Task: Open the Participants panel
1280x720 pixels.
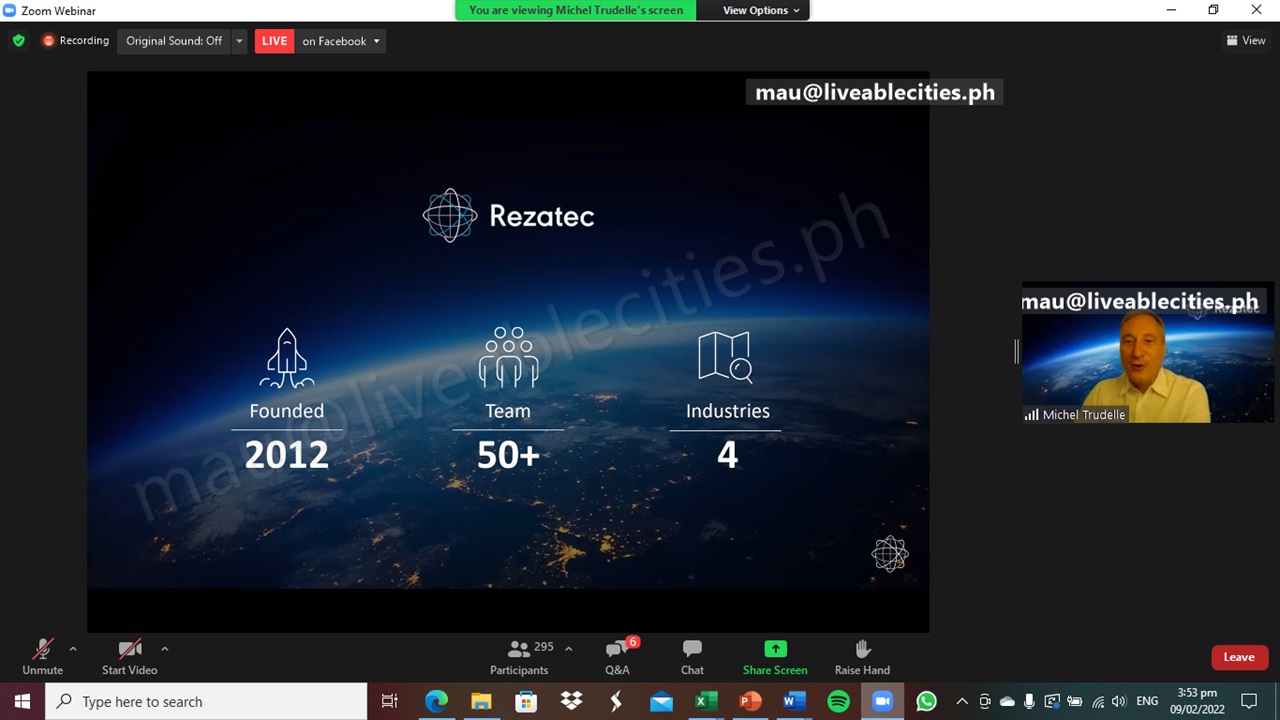Action: pyautogui.click(x=519, y=657)
